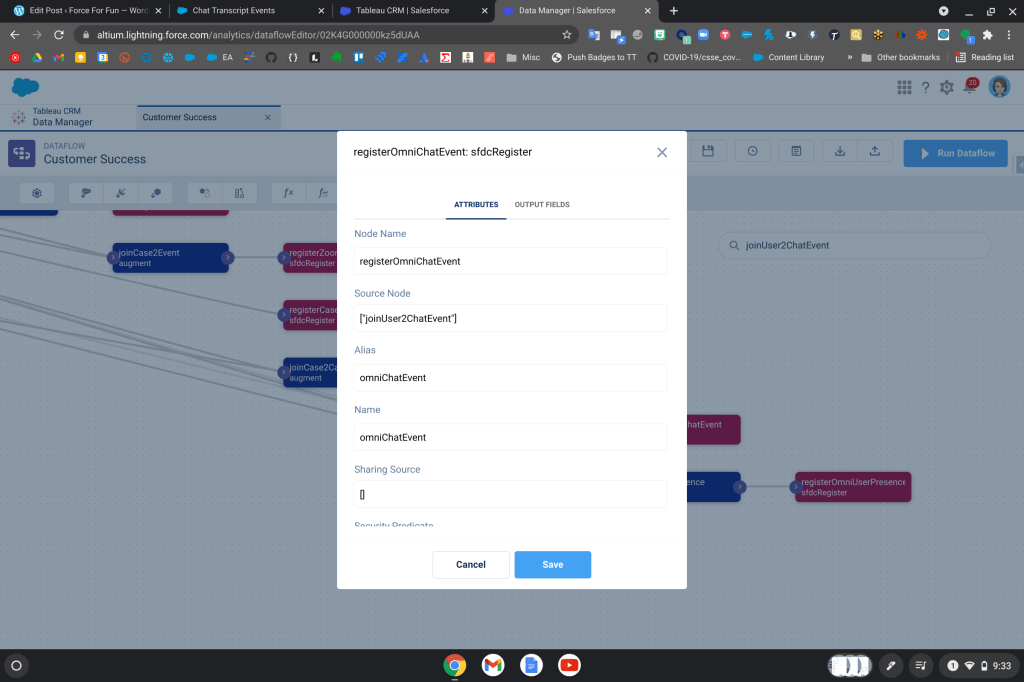
Task: Click the Run Dataflow button
Action: pyautogui.click(x=955, y=153)
